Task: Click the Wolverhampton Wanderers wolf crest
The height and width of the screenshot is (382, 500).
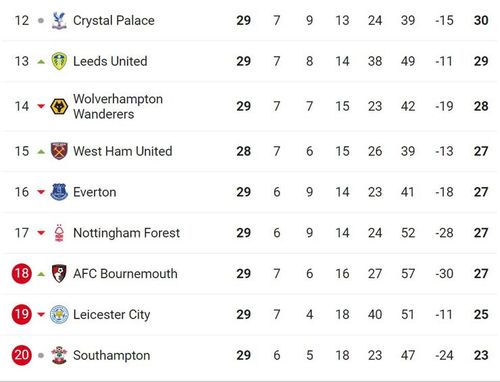Action: 59,107
